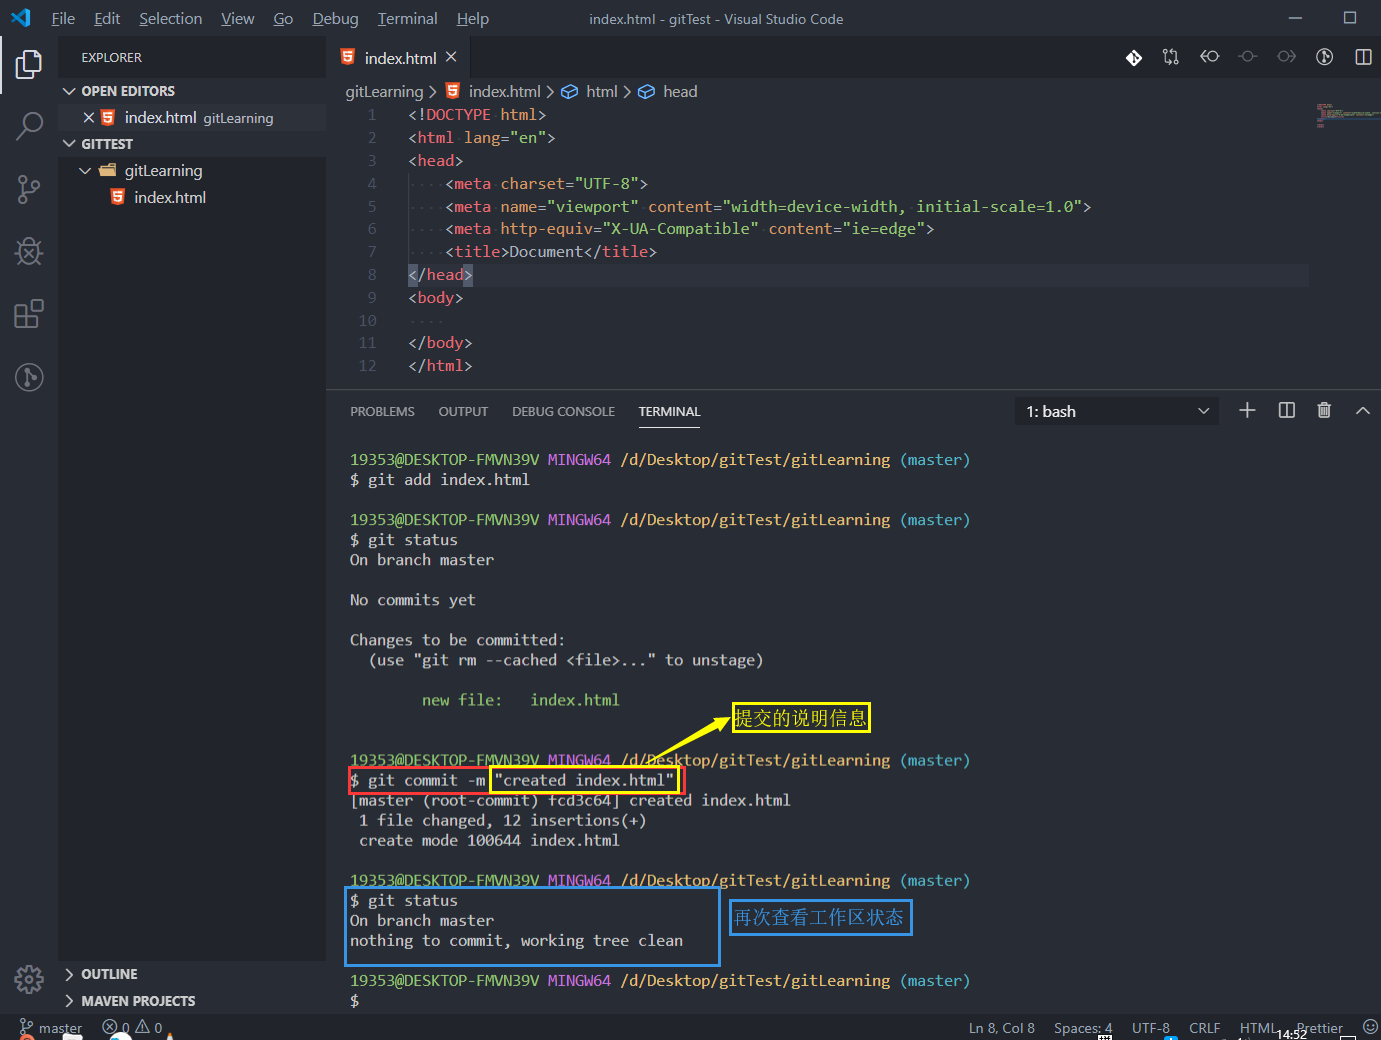Click the compare changes icon in editor toolbar

pyautogui.click(x=1171, y=57)
